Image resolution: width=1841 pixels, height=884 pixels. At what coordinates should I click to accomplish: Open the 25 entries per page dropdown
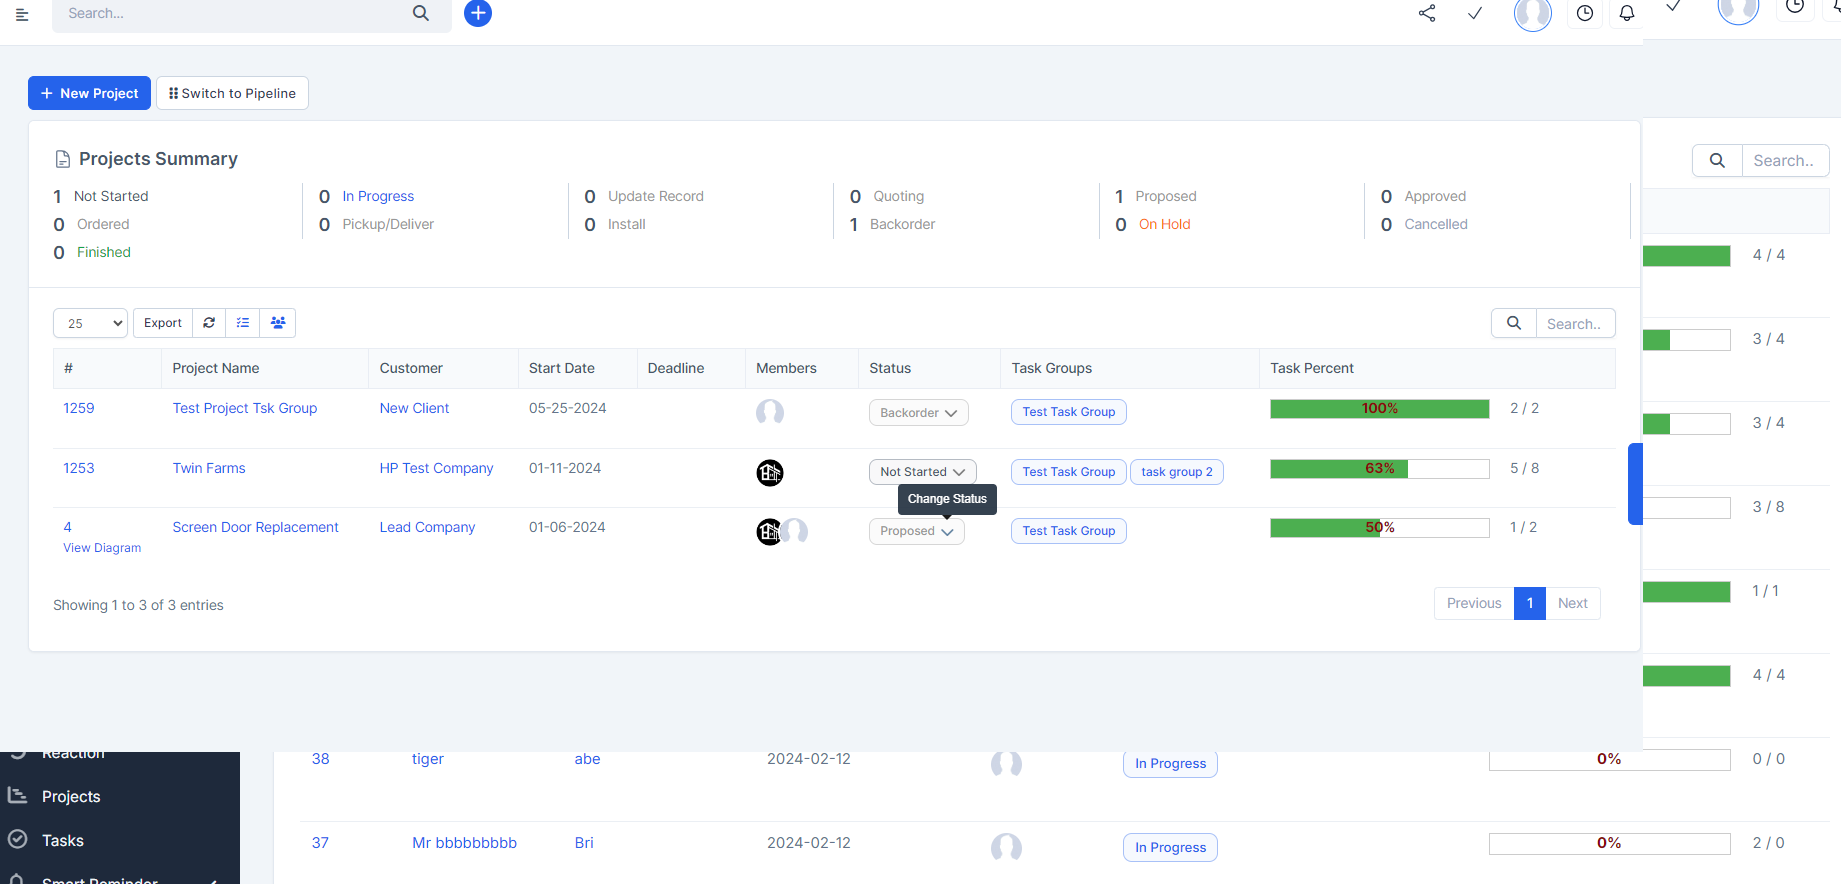tap(90, 323)
